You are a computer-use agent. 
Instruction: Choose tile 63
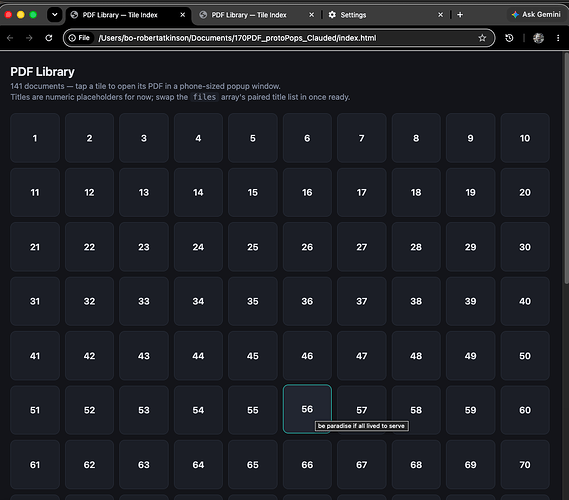click(x=144, y=464)
